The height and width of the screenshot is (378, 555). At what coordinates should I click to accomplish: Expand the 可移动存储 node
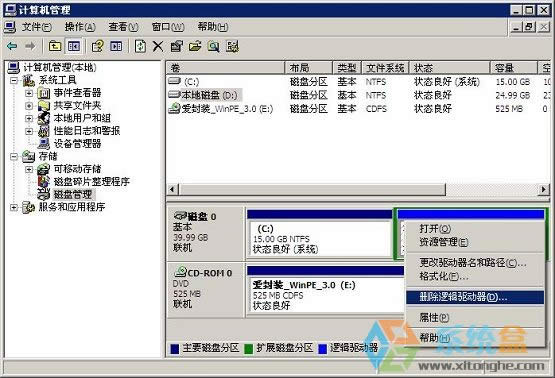click(29, 169)
